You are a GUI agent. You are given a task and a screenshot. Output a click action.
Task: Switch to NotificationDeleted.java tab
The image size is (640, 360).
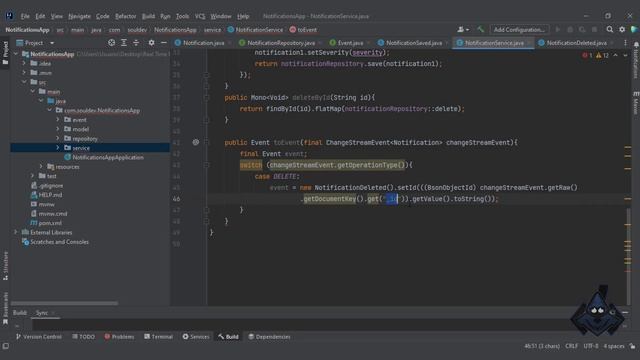[576, 43]
